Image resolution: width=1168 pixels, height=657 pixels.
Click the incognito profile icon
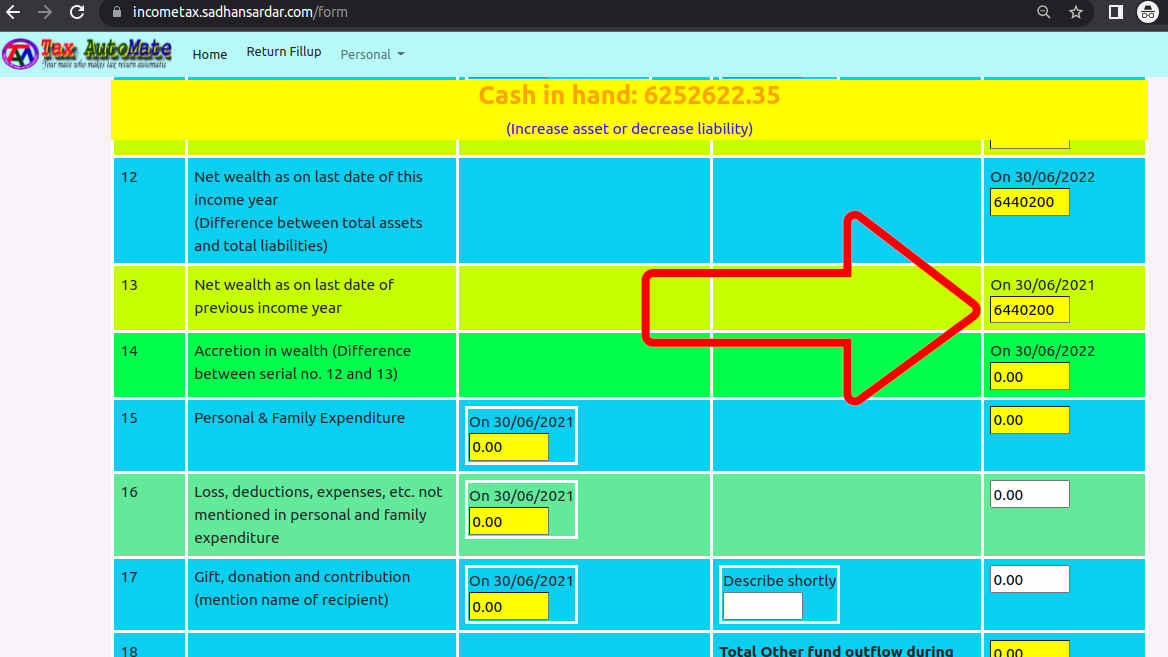(x=1147, y=13)
